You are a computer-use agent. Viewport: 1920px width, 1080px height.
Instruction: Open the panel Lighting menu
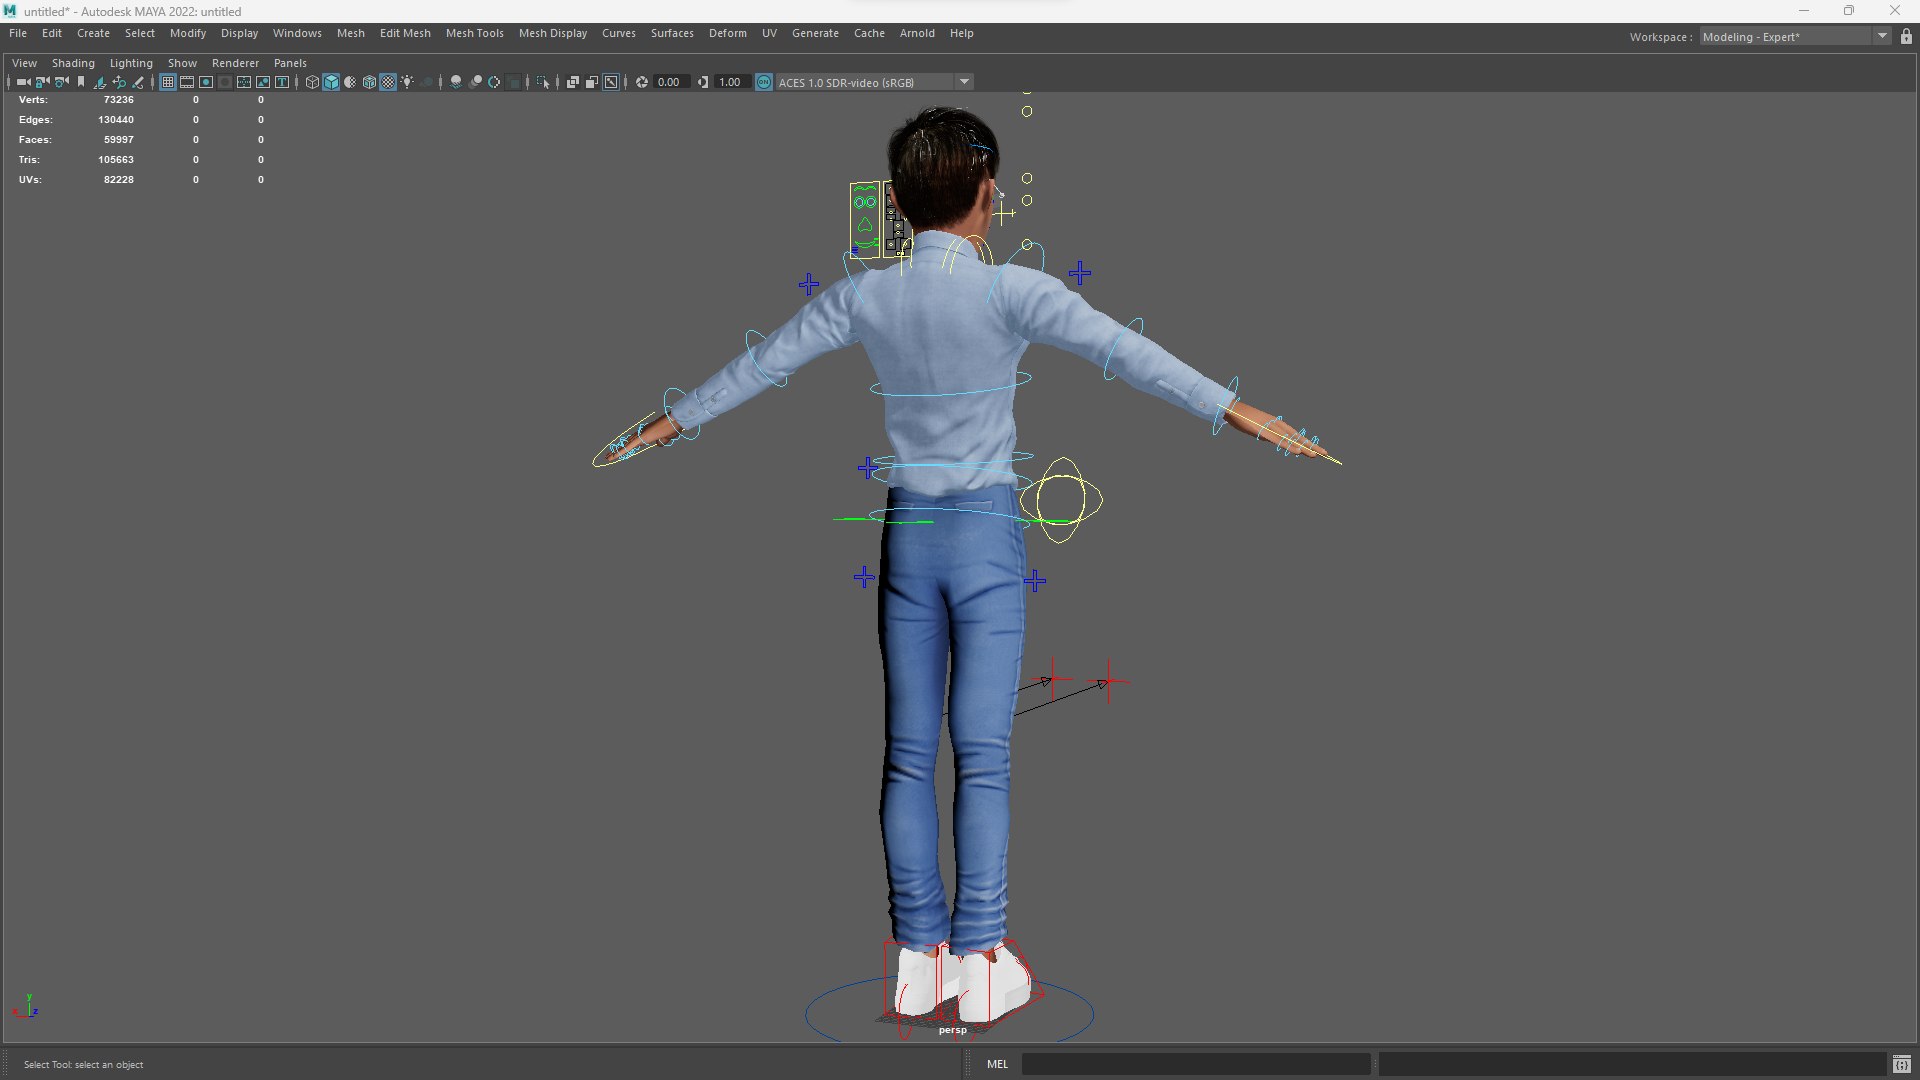131,63
